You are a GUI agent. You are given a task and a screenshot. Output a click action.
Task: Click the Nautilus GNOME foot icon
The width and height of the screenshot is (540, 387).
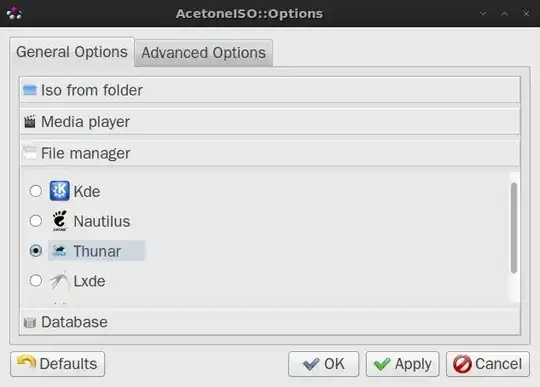pos(60,221)
